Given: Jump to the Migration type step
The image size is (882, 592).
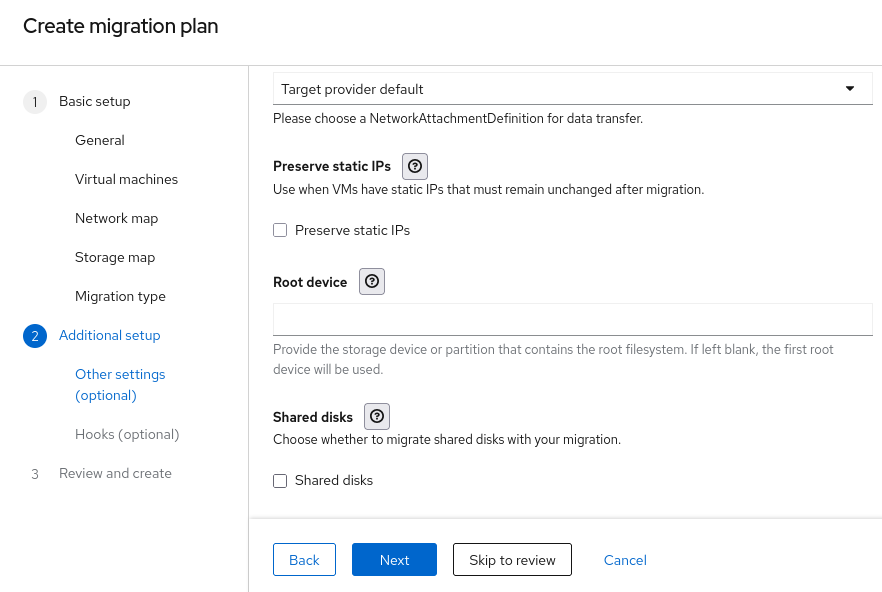Looking at the screenshot, I should pyautogui.click(x=120, y=297).
